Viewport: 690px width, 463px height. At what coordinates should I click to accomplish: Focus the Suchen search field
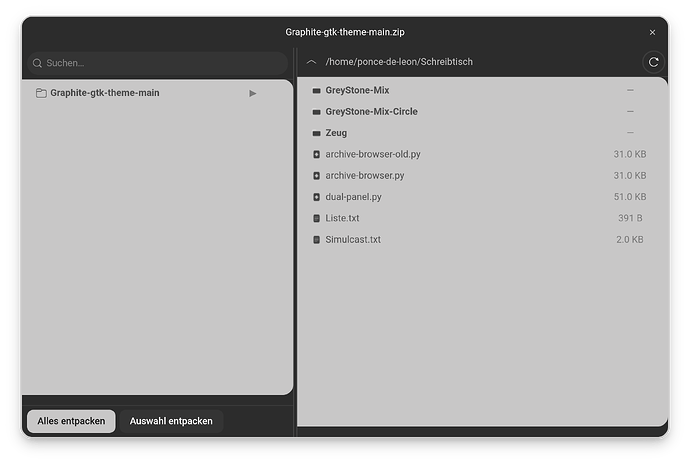160,63
